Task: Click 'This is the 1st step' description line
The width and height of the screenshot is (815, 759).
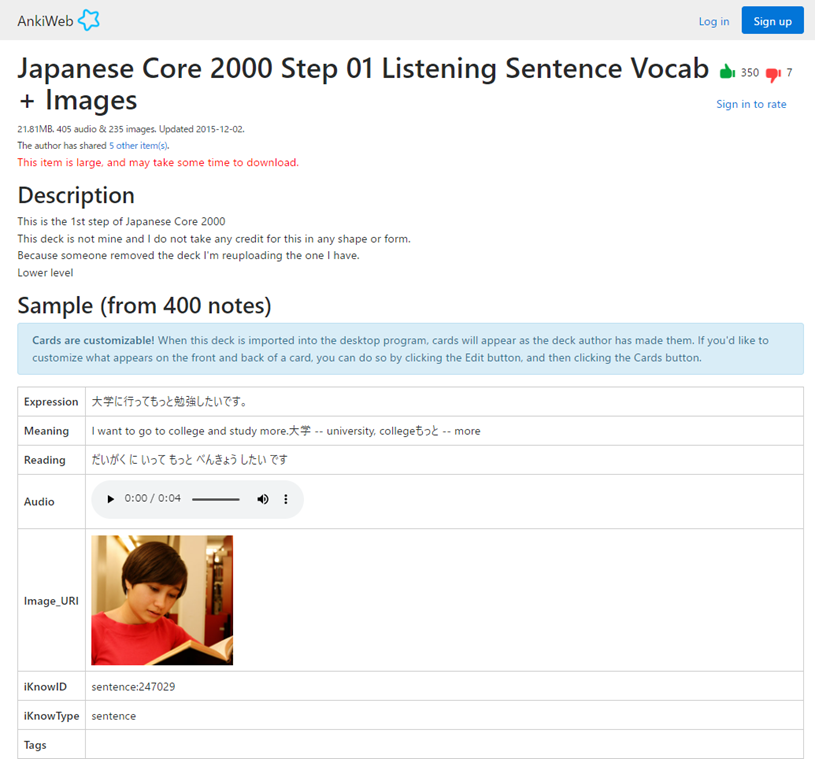Action: pos(121,221)
